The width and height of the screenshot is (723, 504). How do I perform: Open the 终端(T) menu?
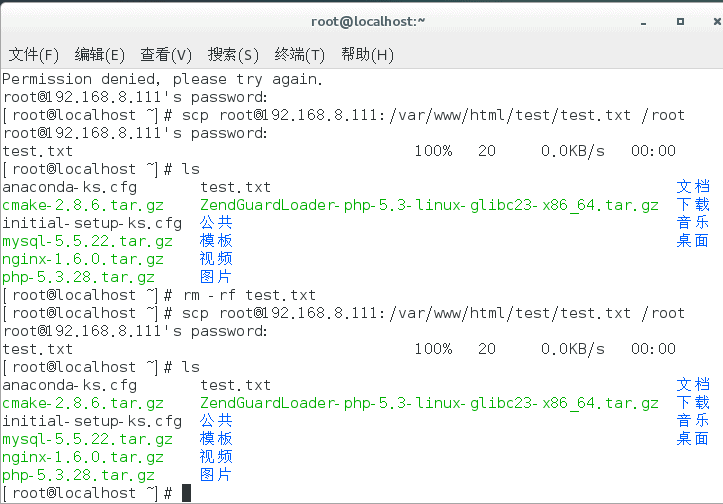pyautogui.click(x=299, y=55)
